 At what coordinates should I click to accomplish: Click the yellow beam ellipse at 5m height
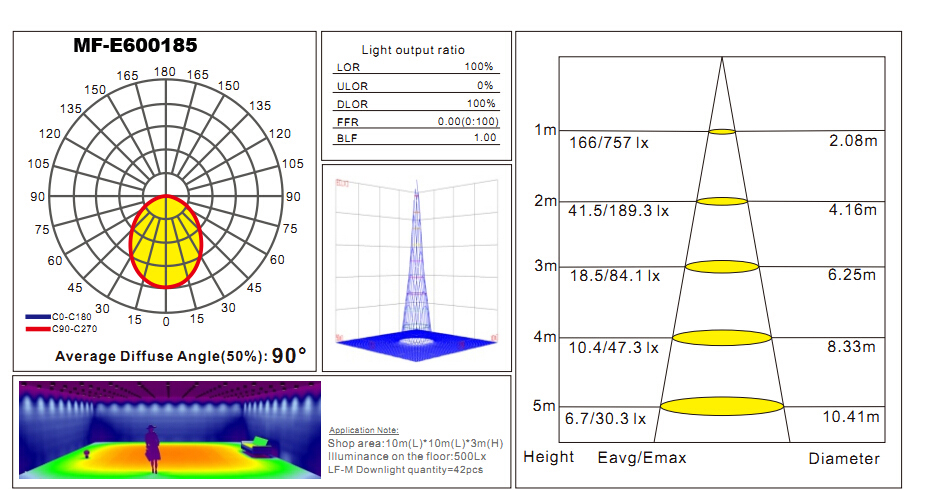[721, 406]
